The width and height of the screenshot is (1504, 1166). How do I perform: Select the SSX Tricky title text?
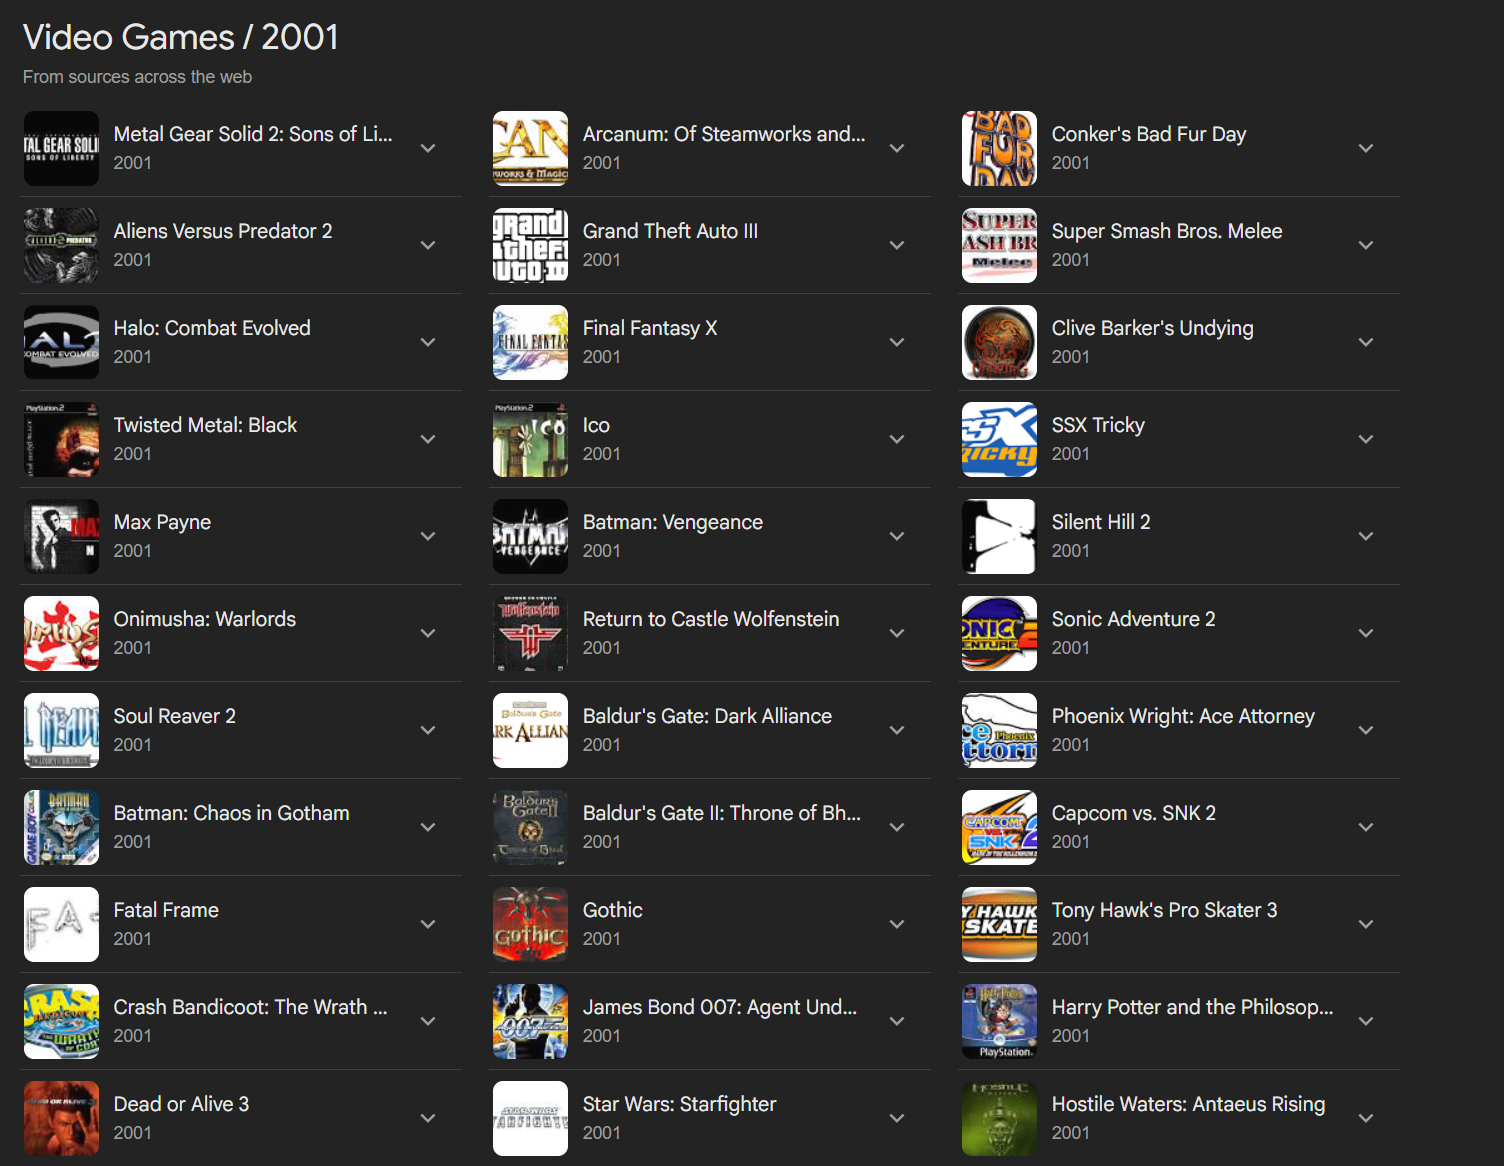1098,425
